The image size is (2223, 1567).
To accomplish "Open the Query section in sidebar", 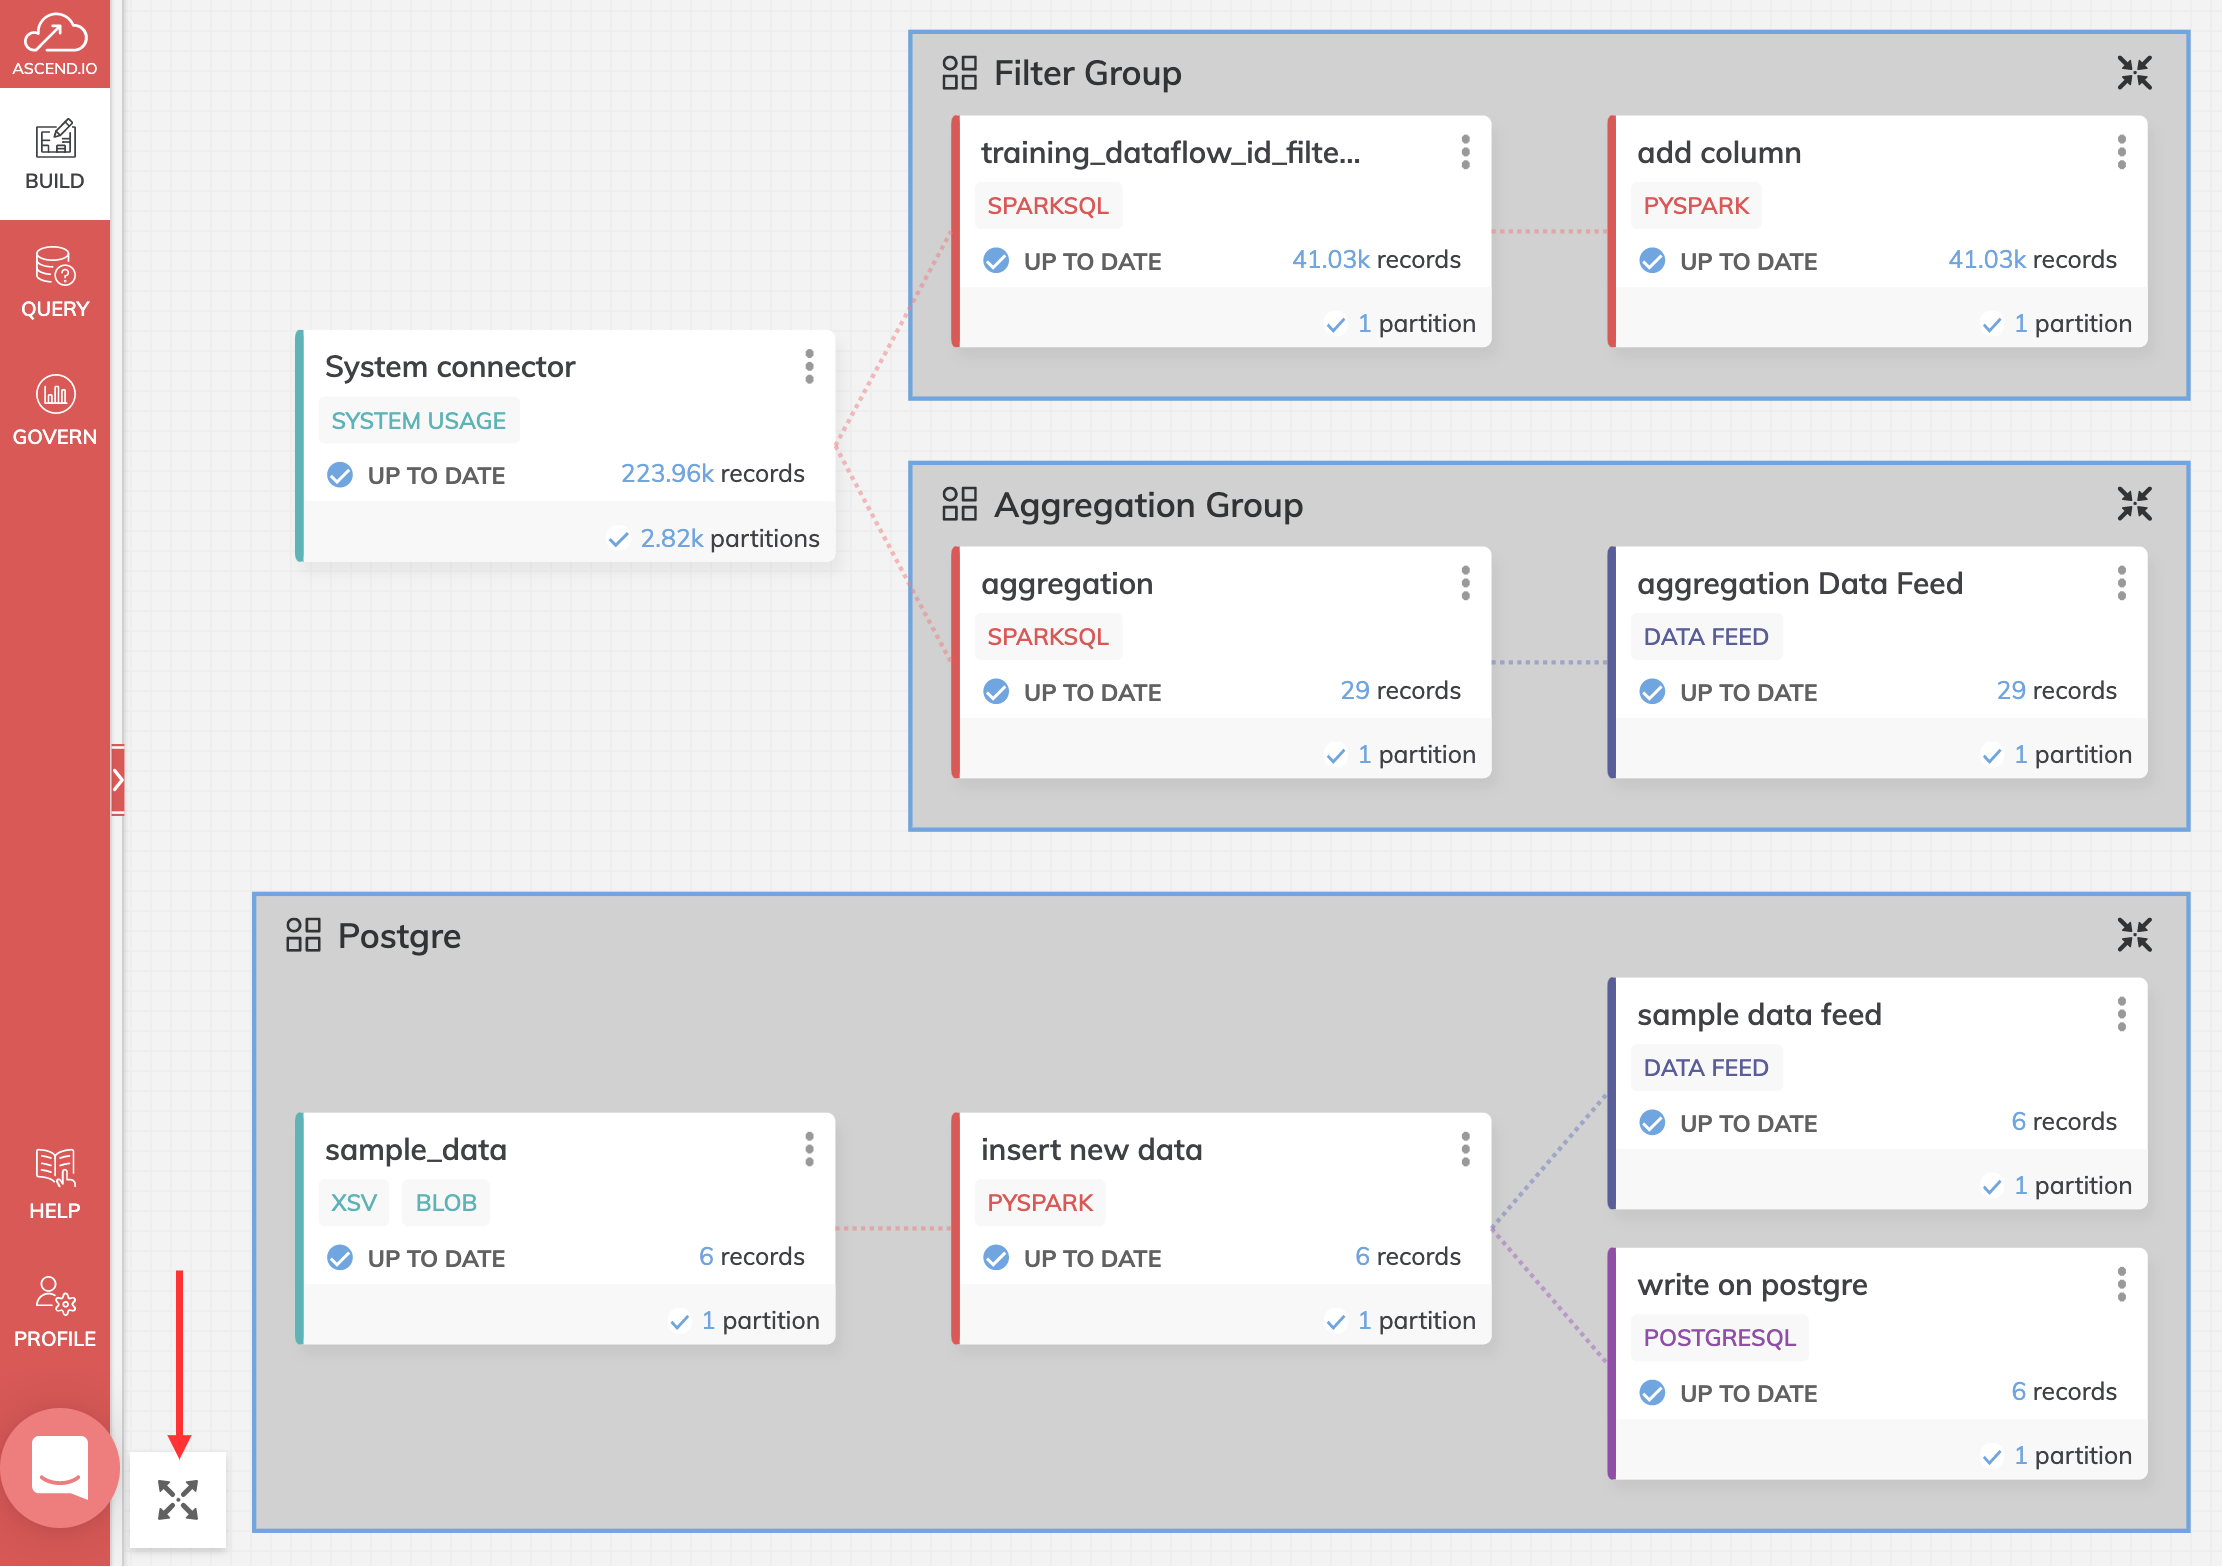I will (x=55, y=282).
